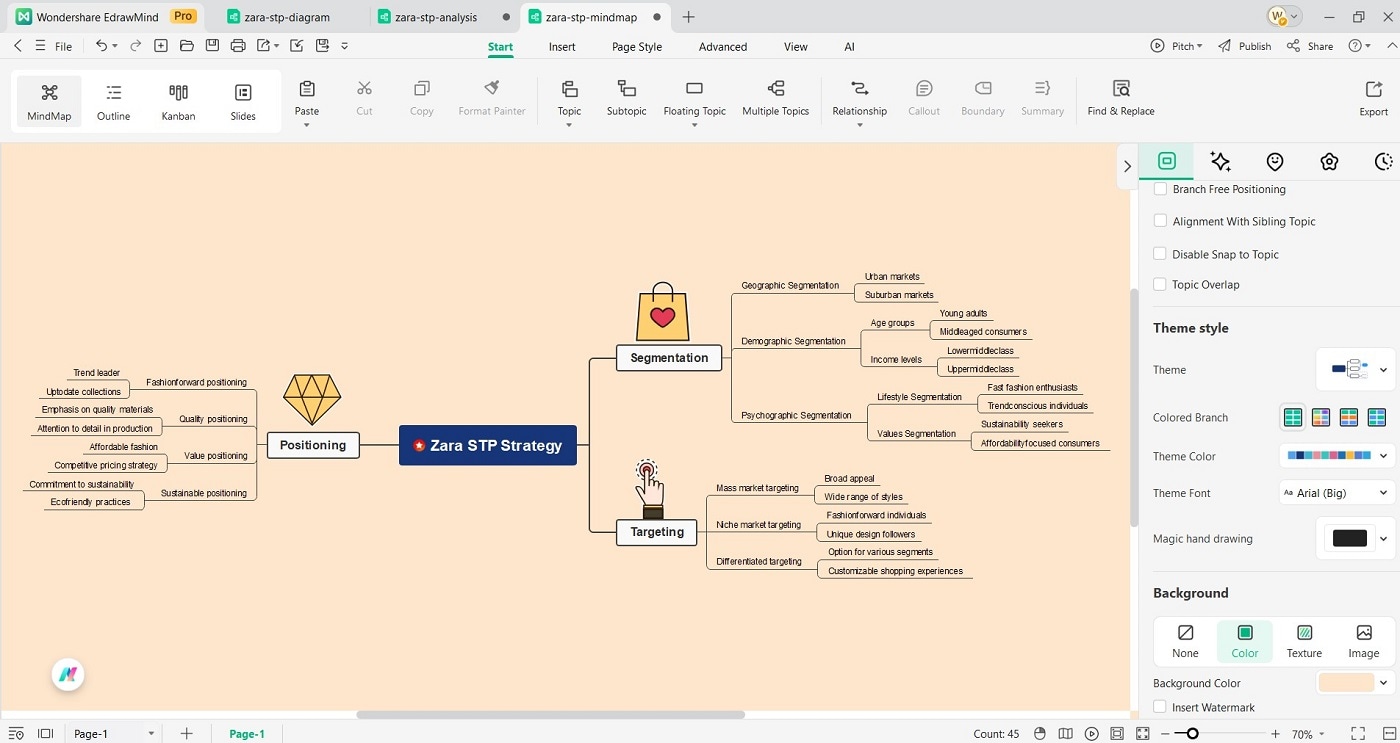Select the Zara STP Strategy central topic

click(488, 445)
